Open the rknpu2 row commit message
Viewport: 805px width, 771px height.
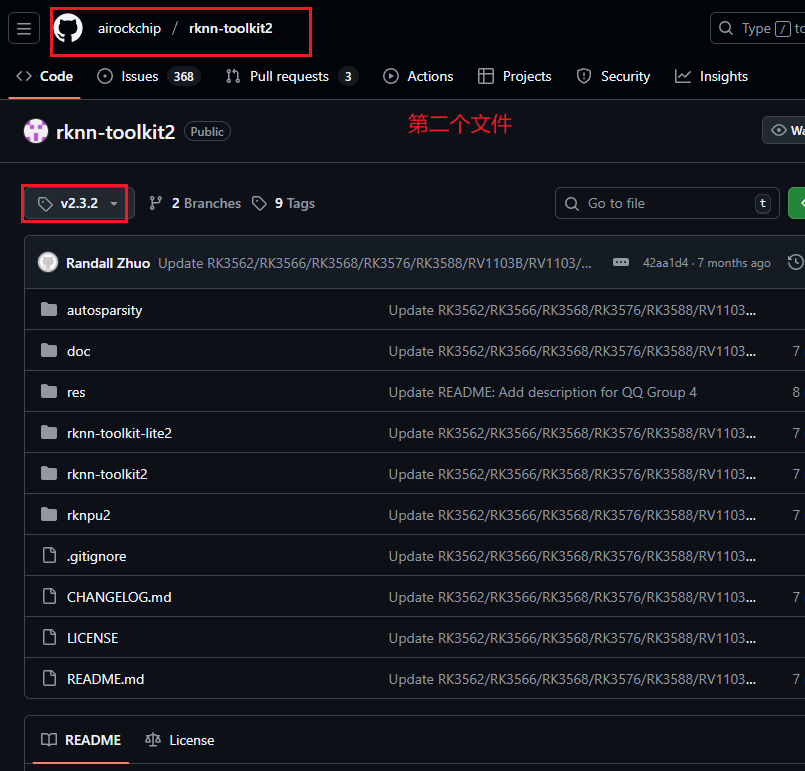(x=572, y=515)
